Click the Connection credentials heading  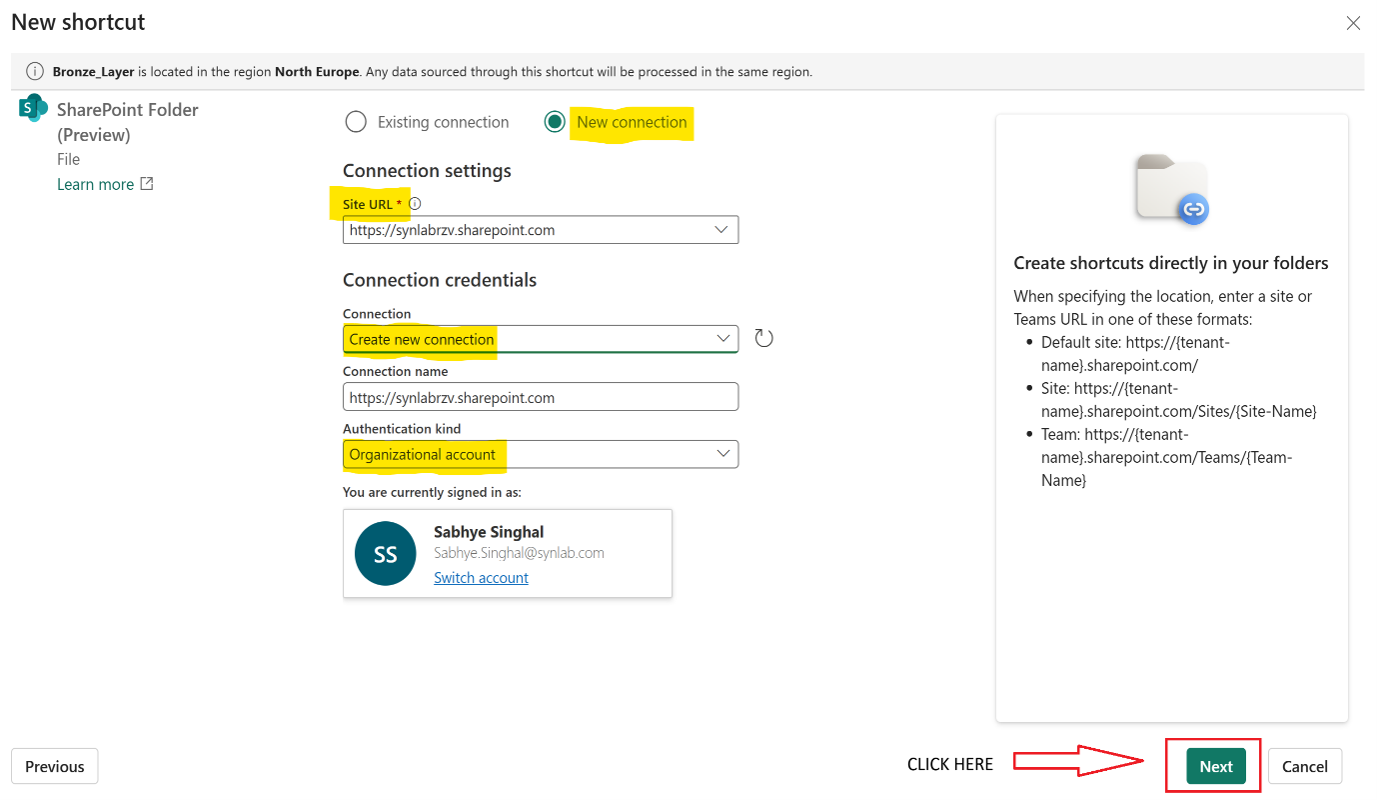(x=440, y=280)
